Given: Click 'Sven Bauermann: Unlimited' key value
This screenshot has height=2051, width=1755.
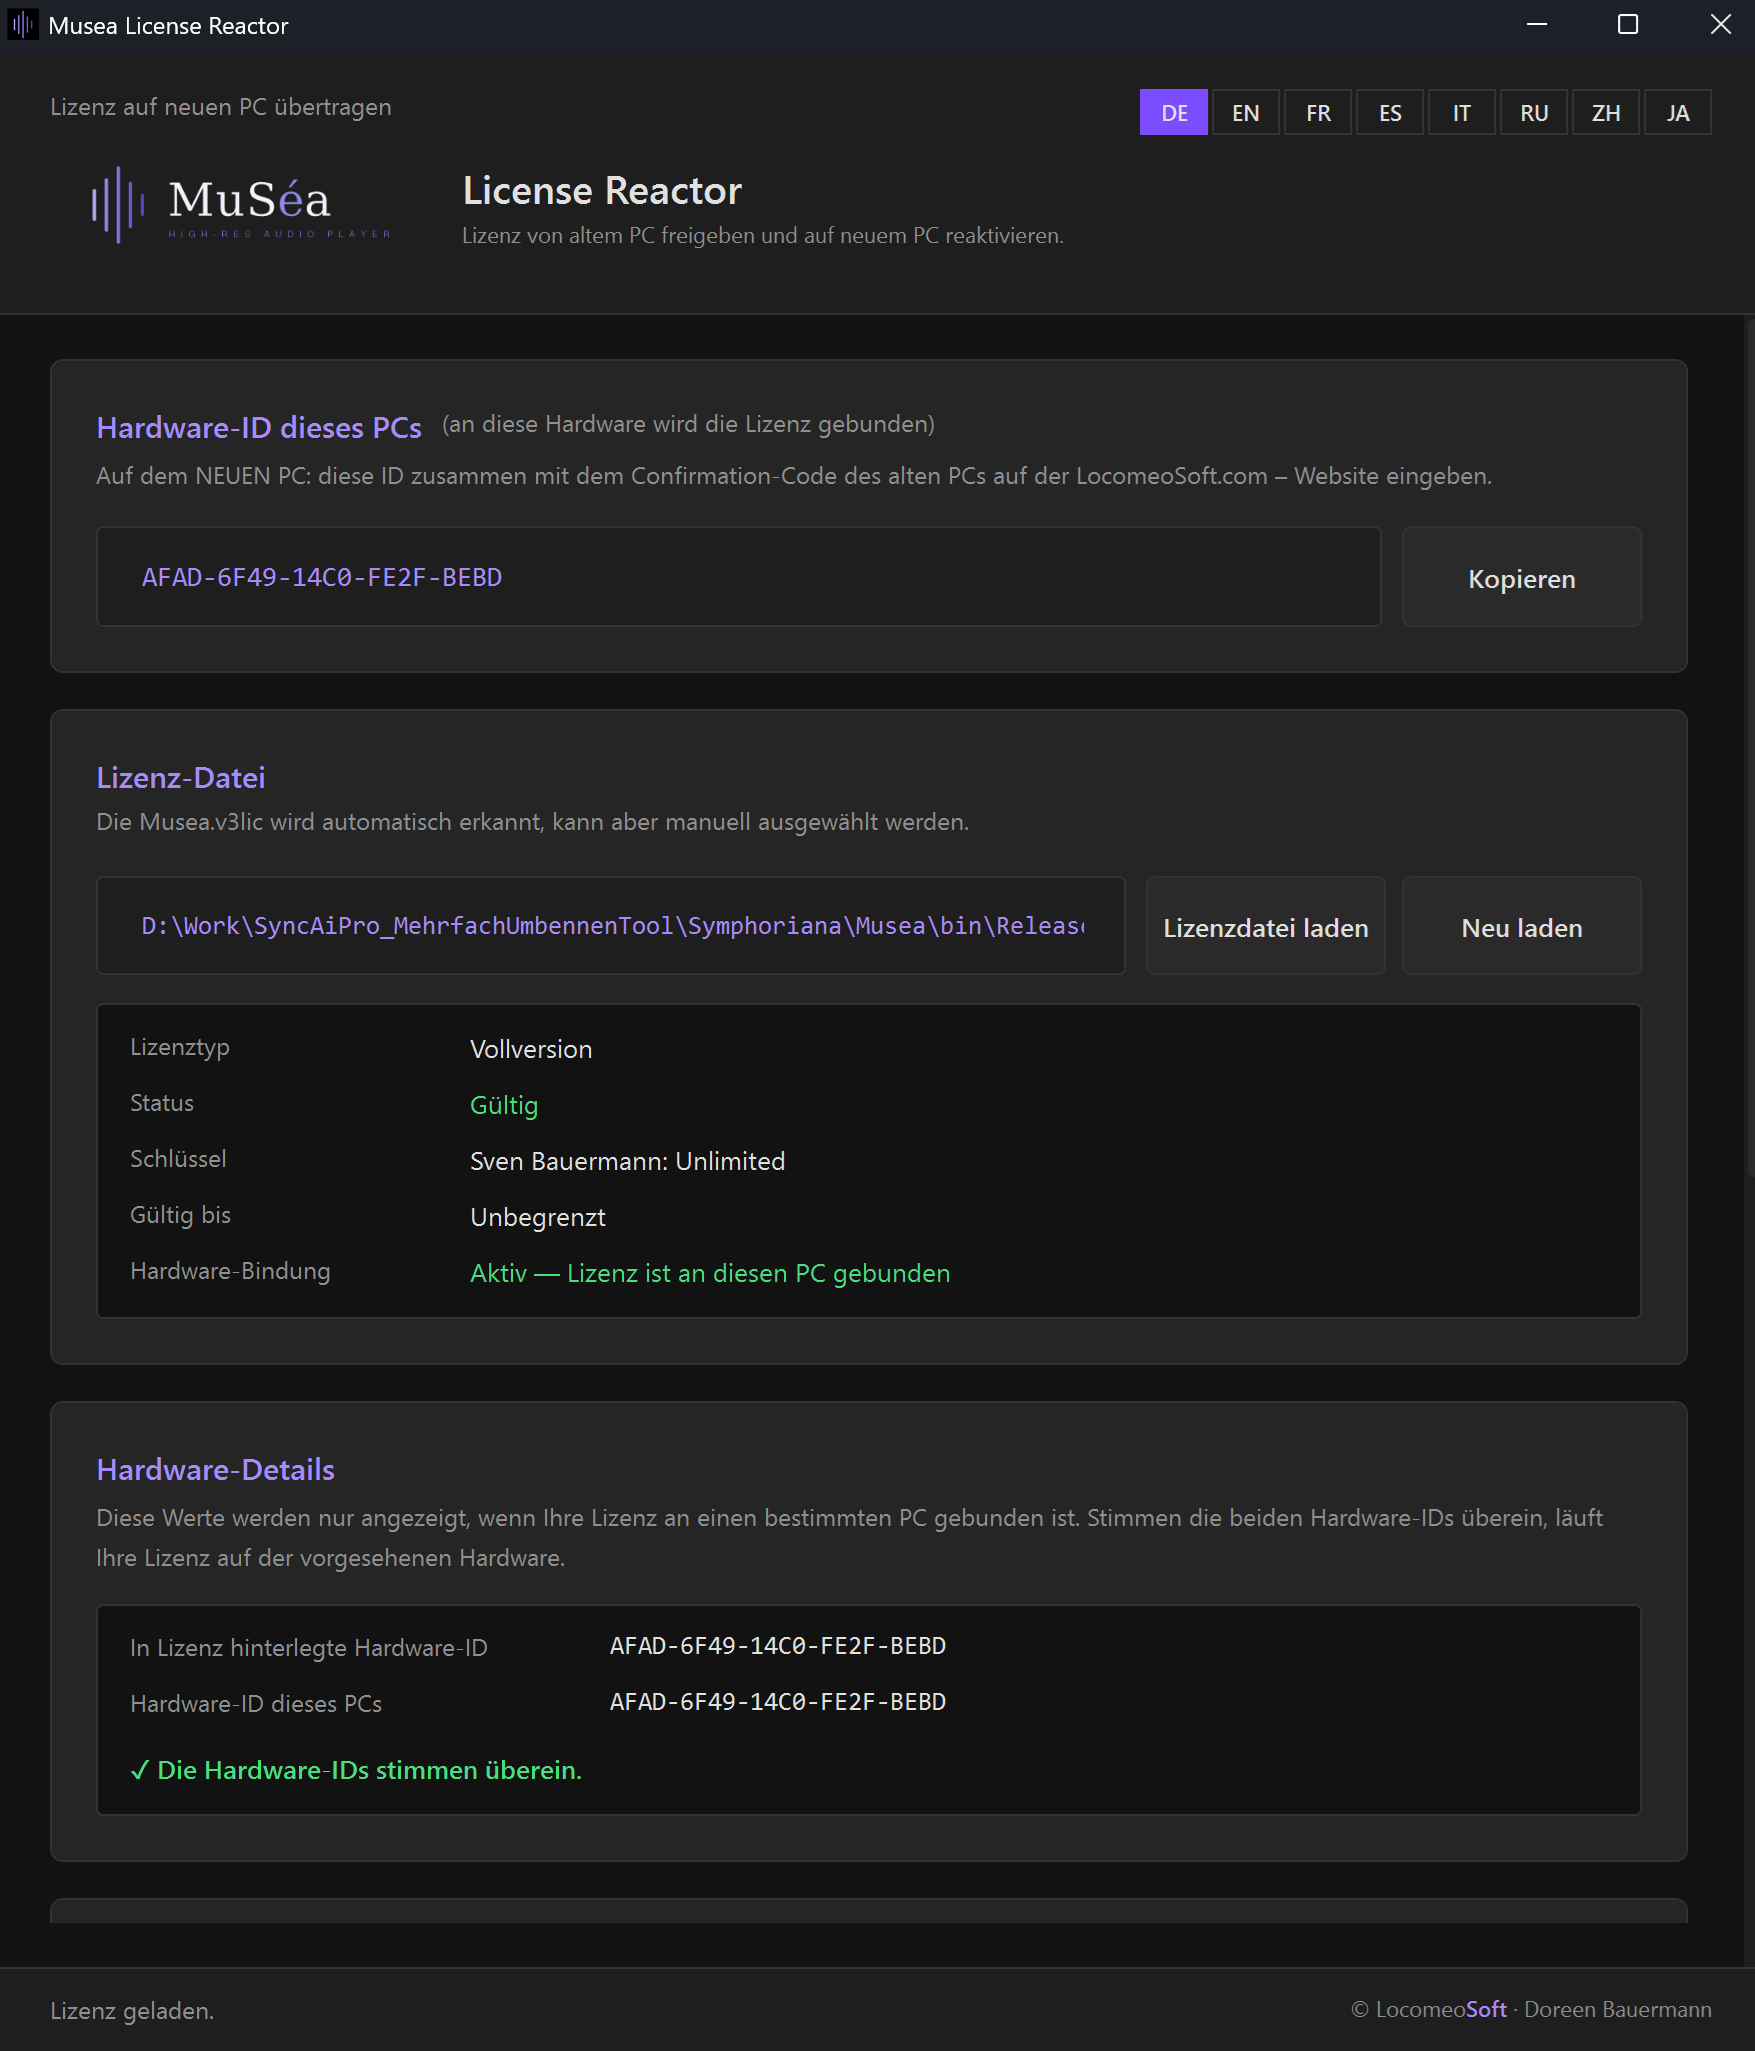Looking at the screenshot, I should coord(627,1161).
